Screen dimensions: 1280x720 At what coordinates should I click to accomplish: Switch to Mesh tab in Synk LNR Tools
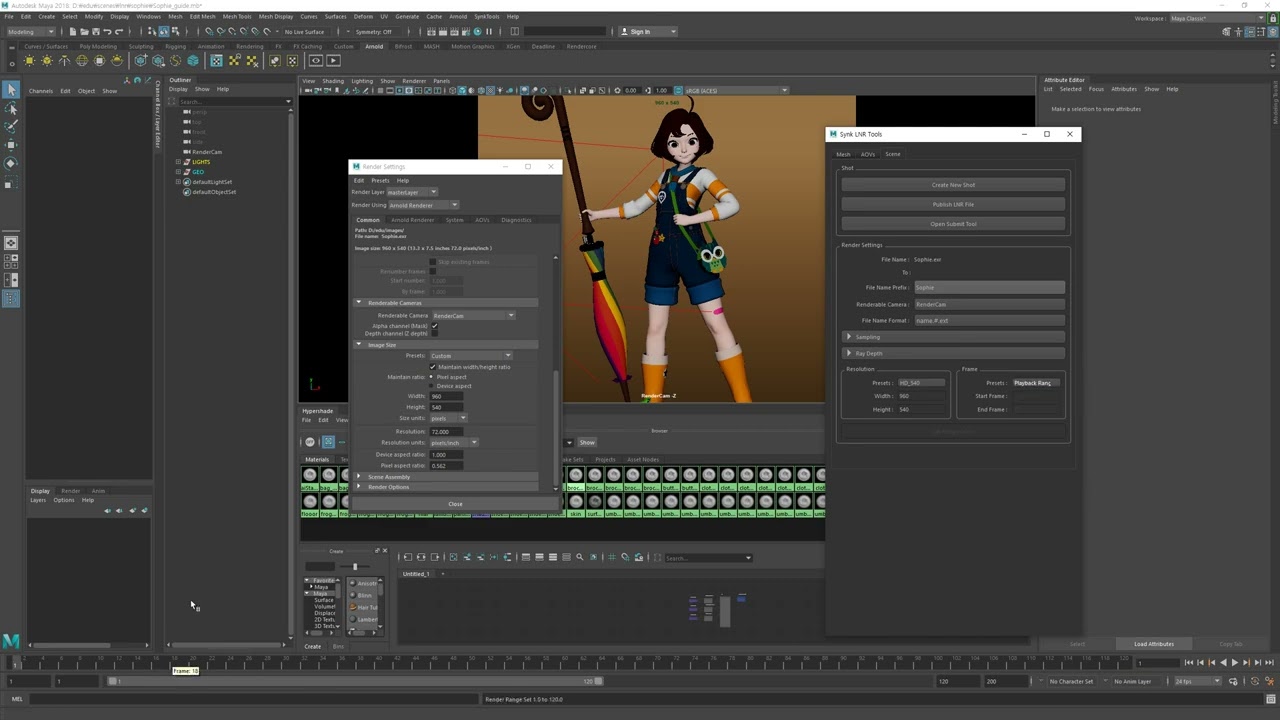pyautogui.click(x=843, y=154)
